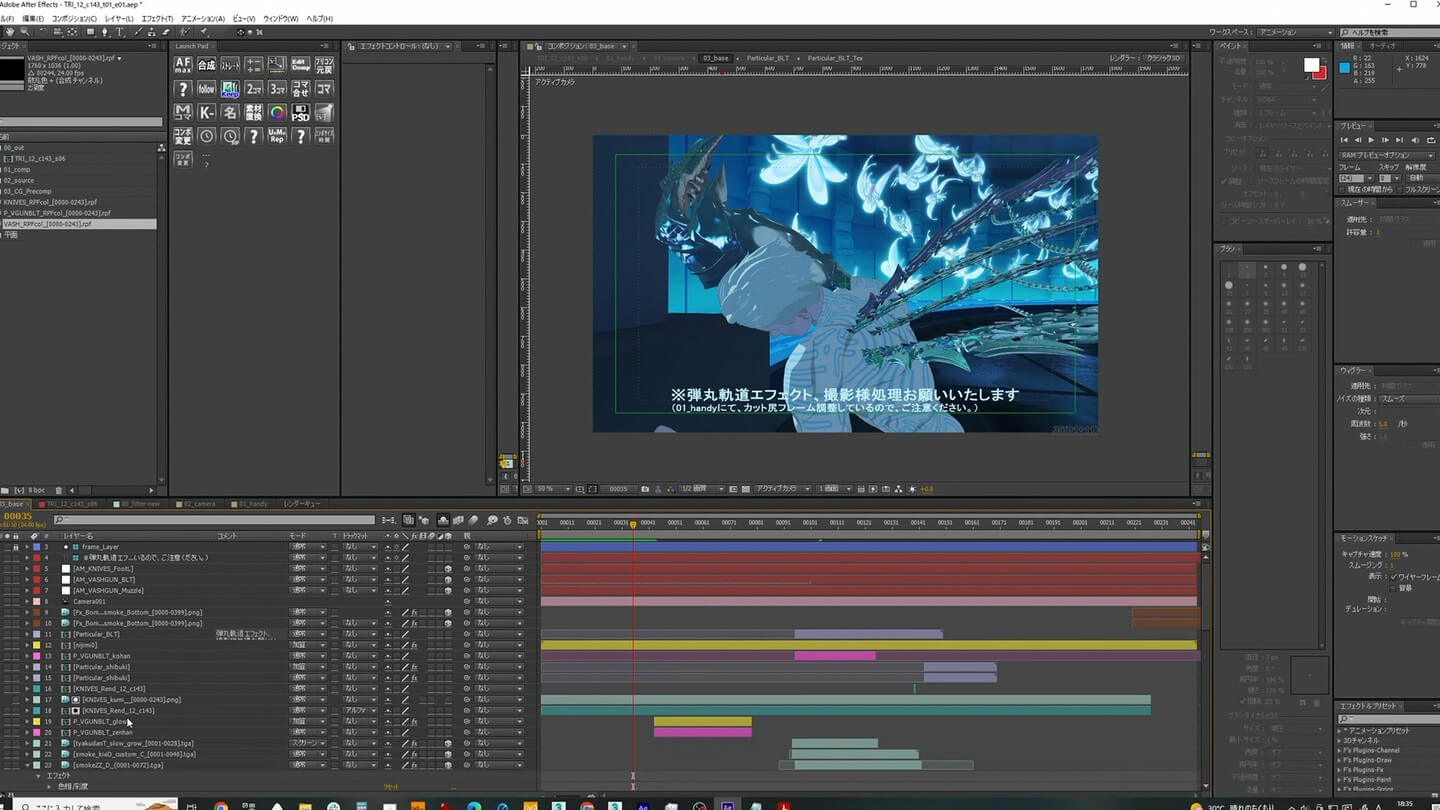Select the Clone Stamp tool
The width and height of the screenshot is (1440, 810).
point(151,32)
